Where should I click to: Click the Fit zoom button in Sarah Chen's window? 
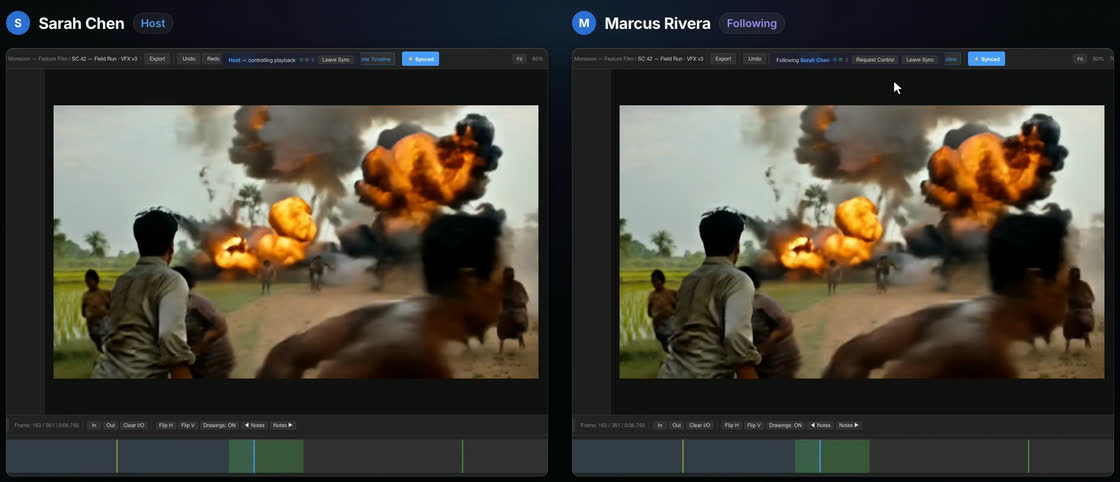coord(520,59)
